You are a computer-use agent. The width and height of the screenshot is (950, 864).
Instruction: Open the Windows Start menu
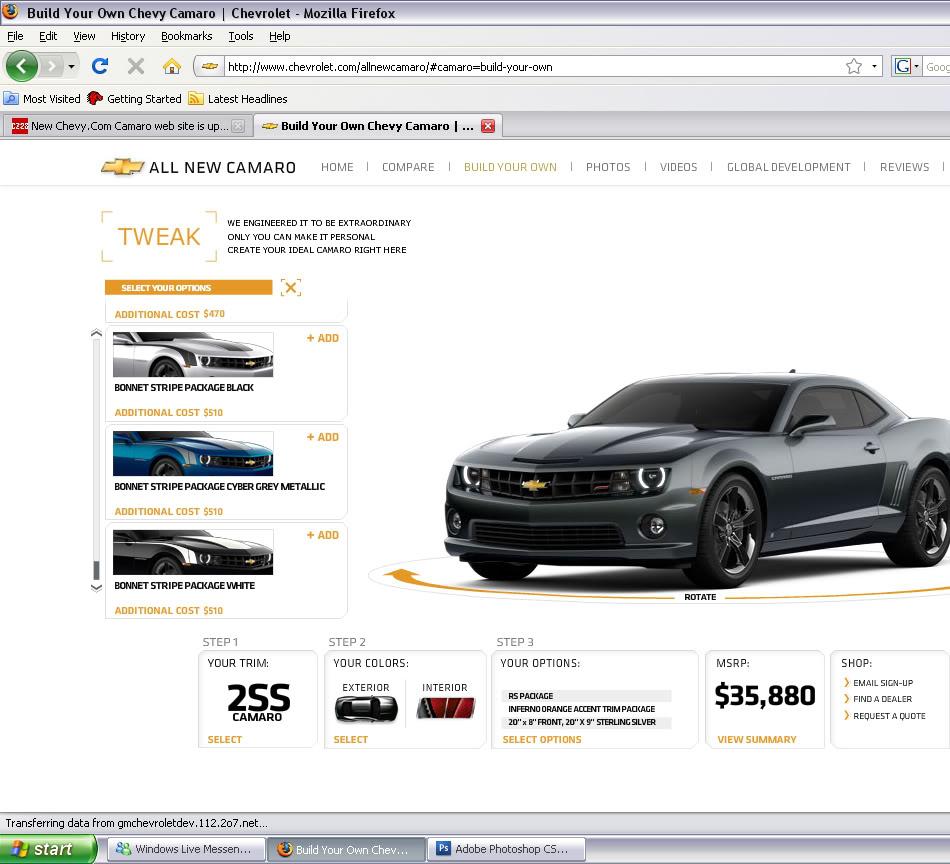pos(47,849)
